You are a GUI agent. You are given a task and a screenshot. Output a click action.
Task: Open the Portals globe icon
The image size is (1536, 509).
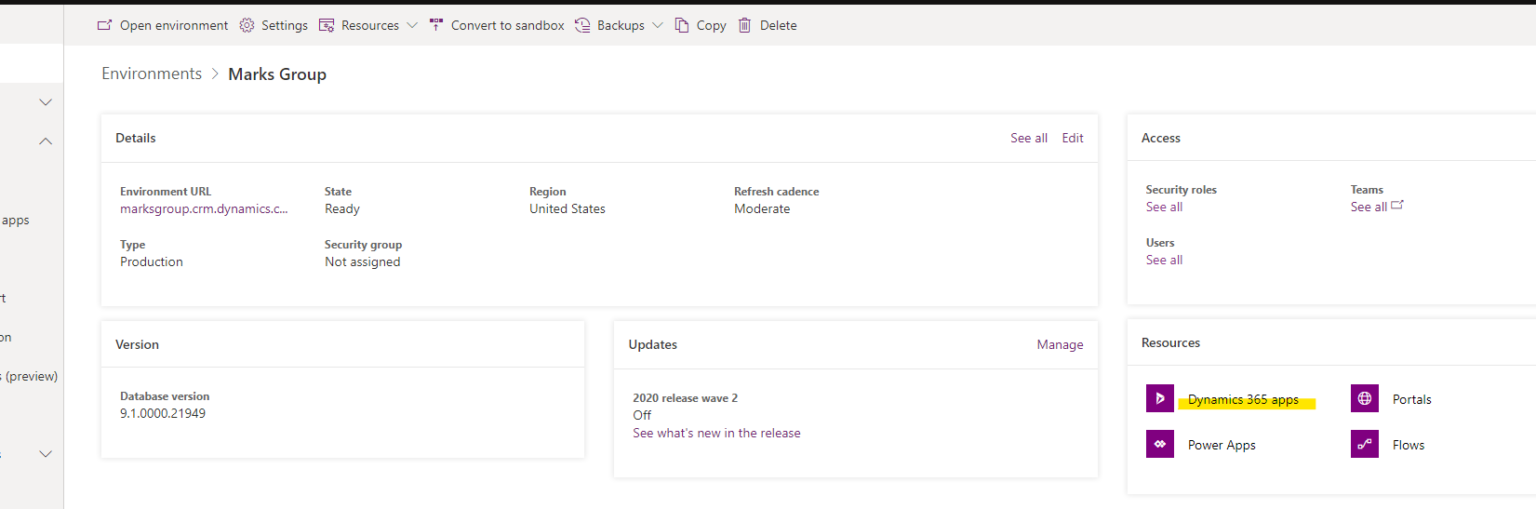tap(1364, 398)
